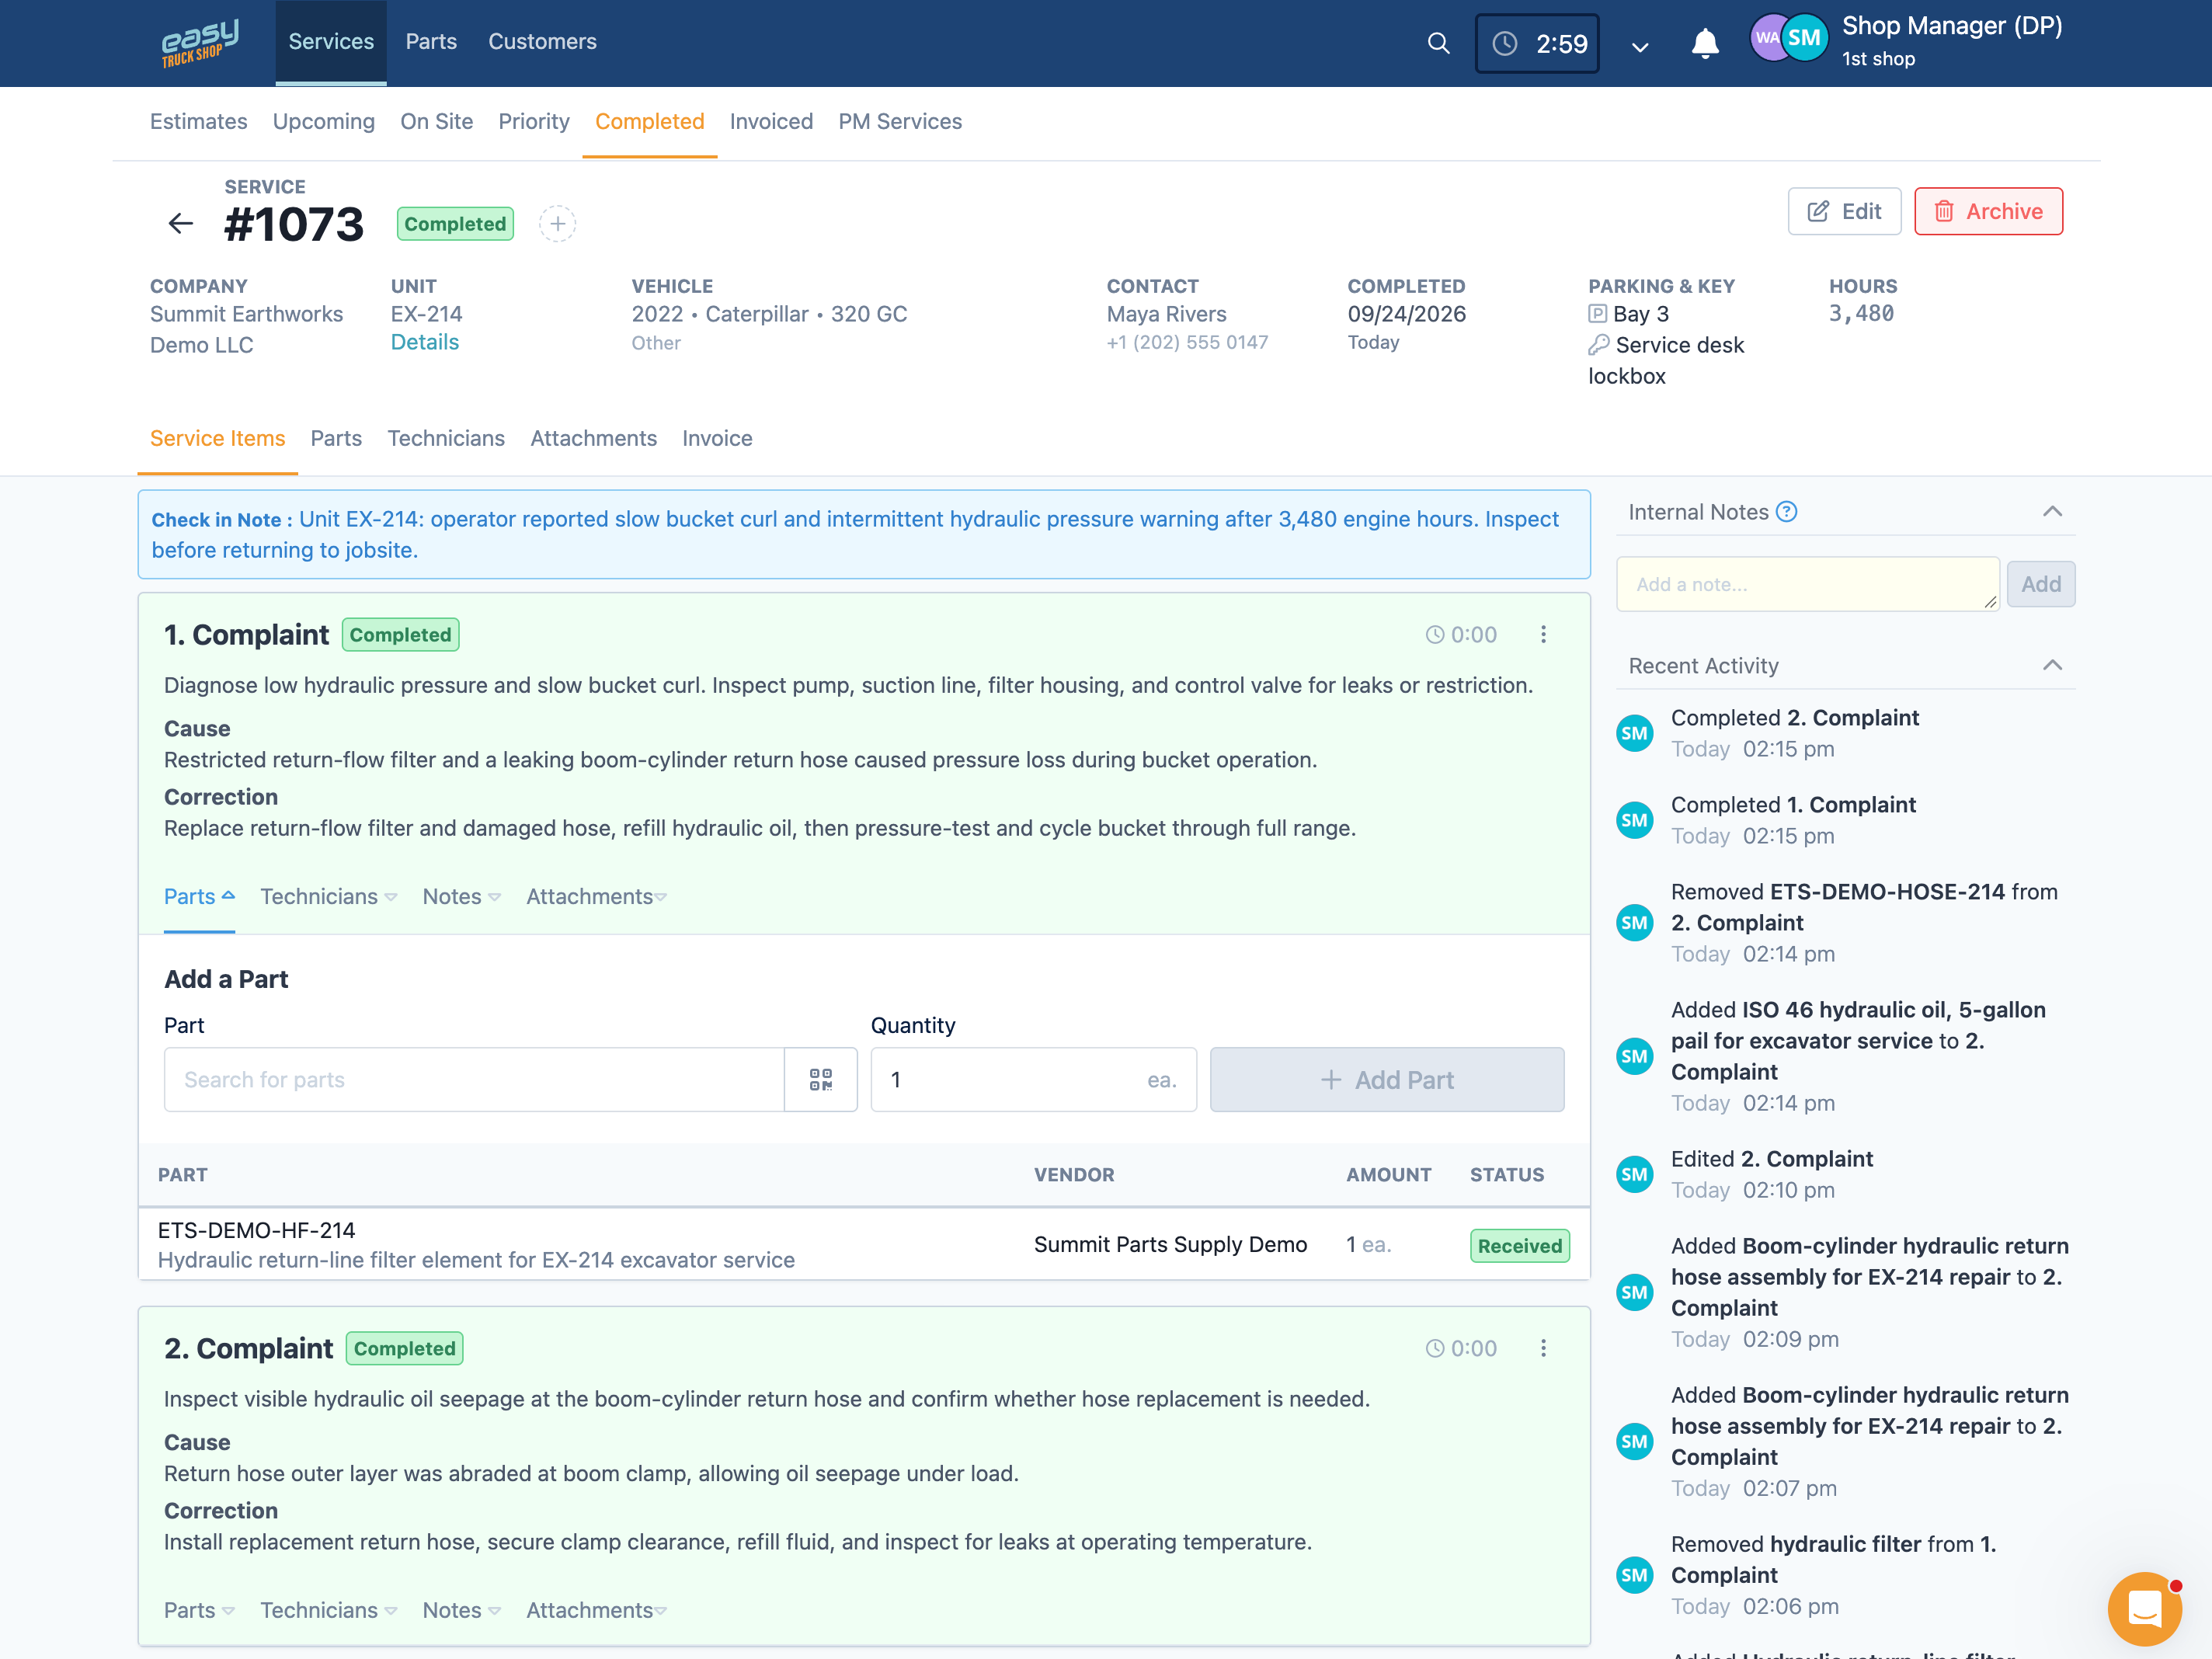This screenshot has height=1659, width=2212.
Task: Click the 0:00 timer on 2. Complaint
Action: click(1461, 1348)
